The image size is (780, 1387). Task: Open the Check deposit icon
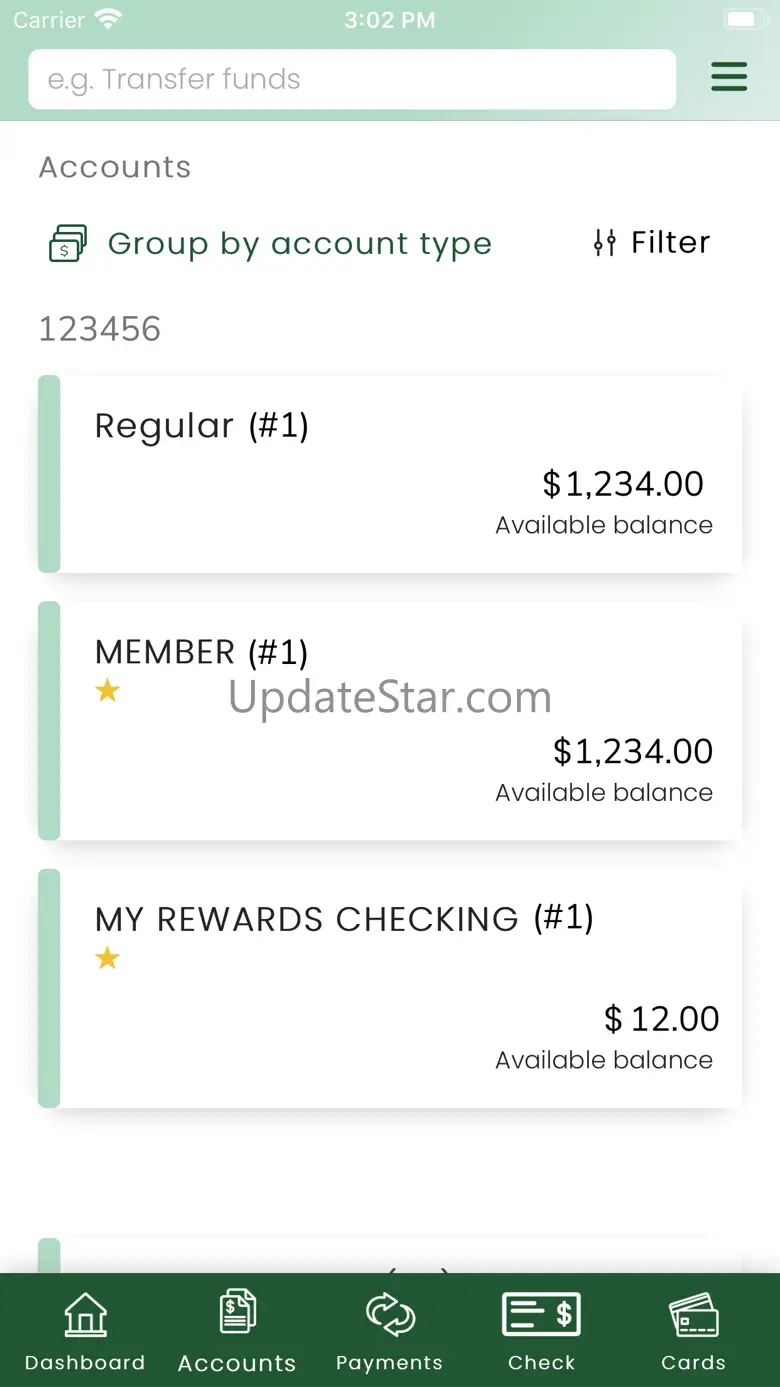pyautogui.click(x=541, y=1313)
